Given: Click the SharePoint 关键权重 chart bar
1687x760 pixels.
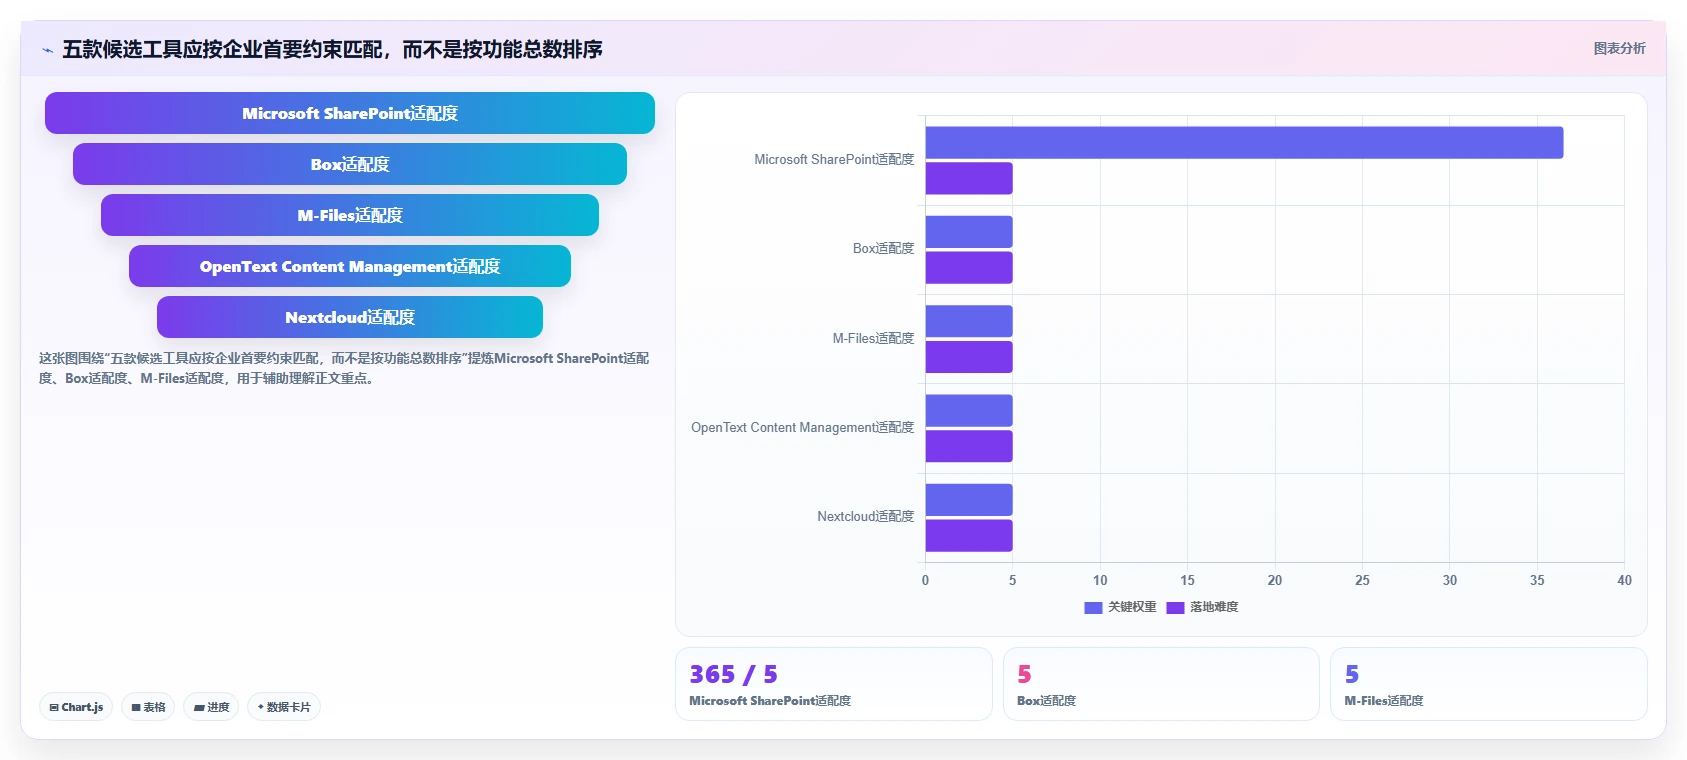Looking at the screenshot, I should (x=1244, y=142).
